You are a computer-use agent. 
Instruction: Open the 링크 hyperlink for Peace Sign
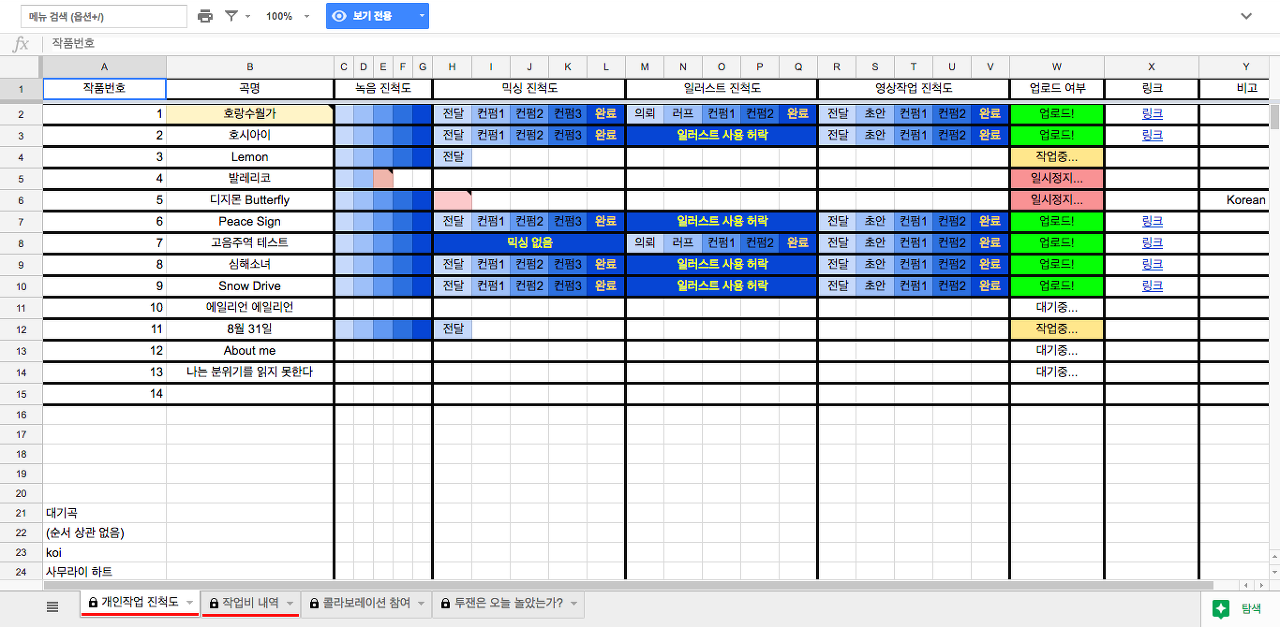(1151, 221)
